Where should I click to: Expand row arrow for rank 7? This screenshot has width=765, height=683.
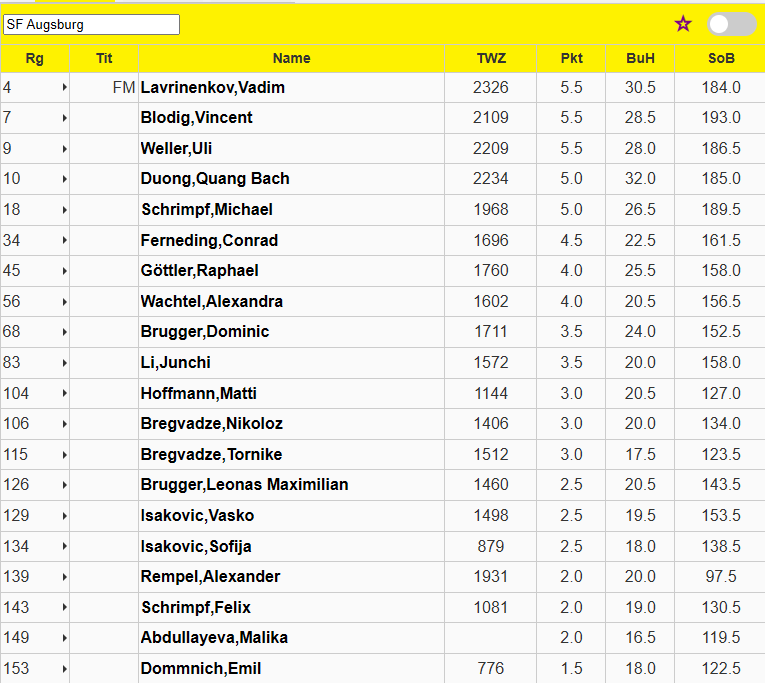pos(64,118)
